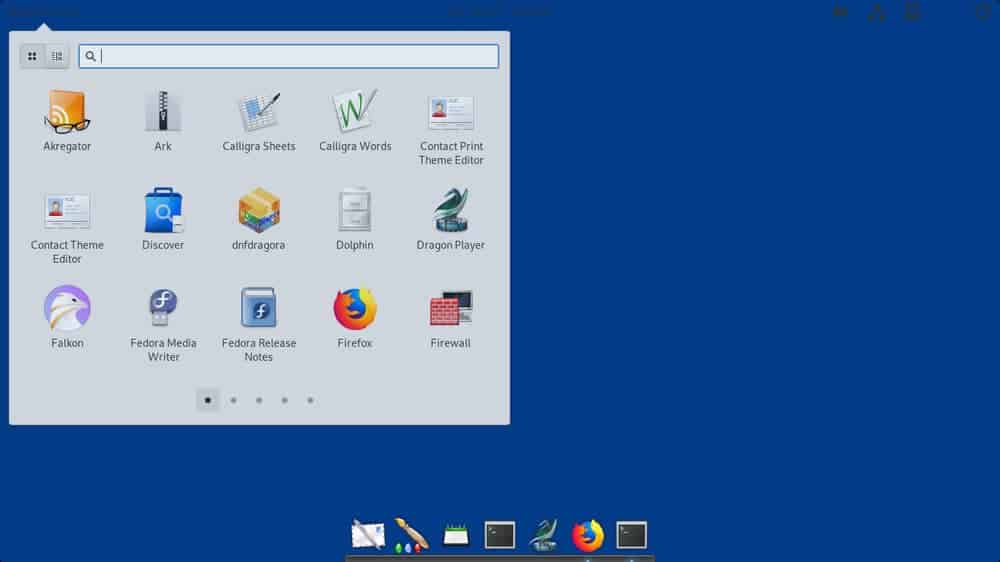Click the "Discover" label
This screenshot has height=562, width=1000.
coord(163,245)
